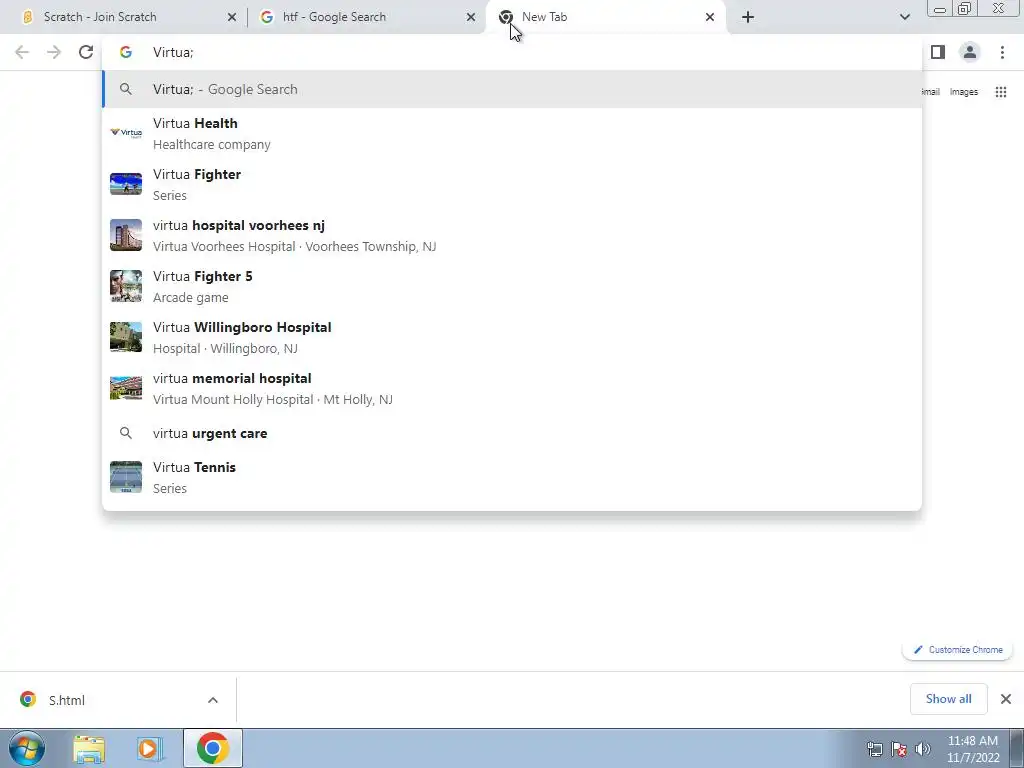
Task: Choose the Virtua Tennis series suggestion
Action: click(x=512, y=477)
